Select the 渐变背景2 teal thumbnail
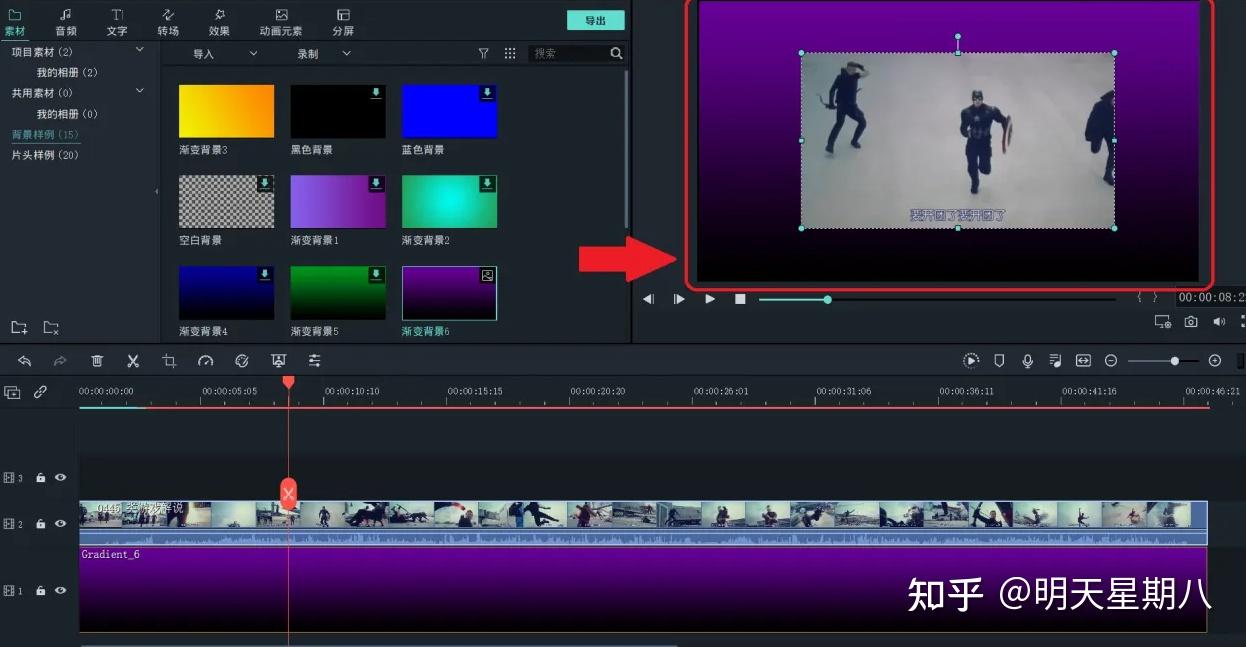This screenshot has width=1246, height=647. coord(449,202)
